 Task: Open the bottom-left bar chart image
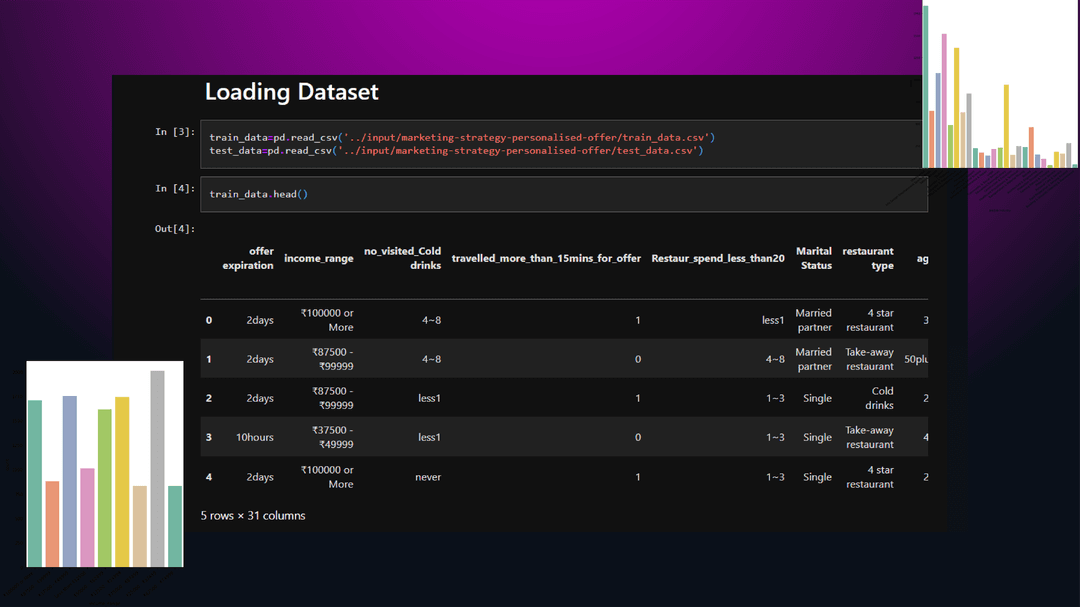coord(105,464)
